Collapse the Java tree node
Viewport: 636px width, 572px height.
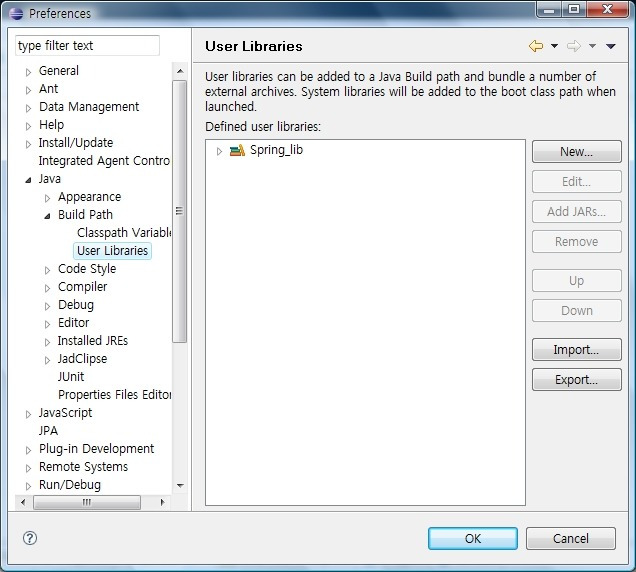coord(28,180)
